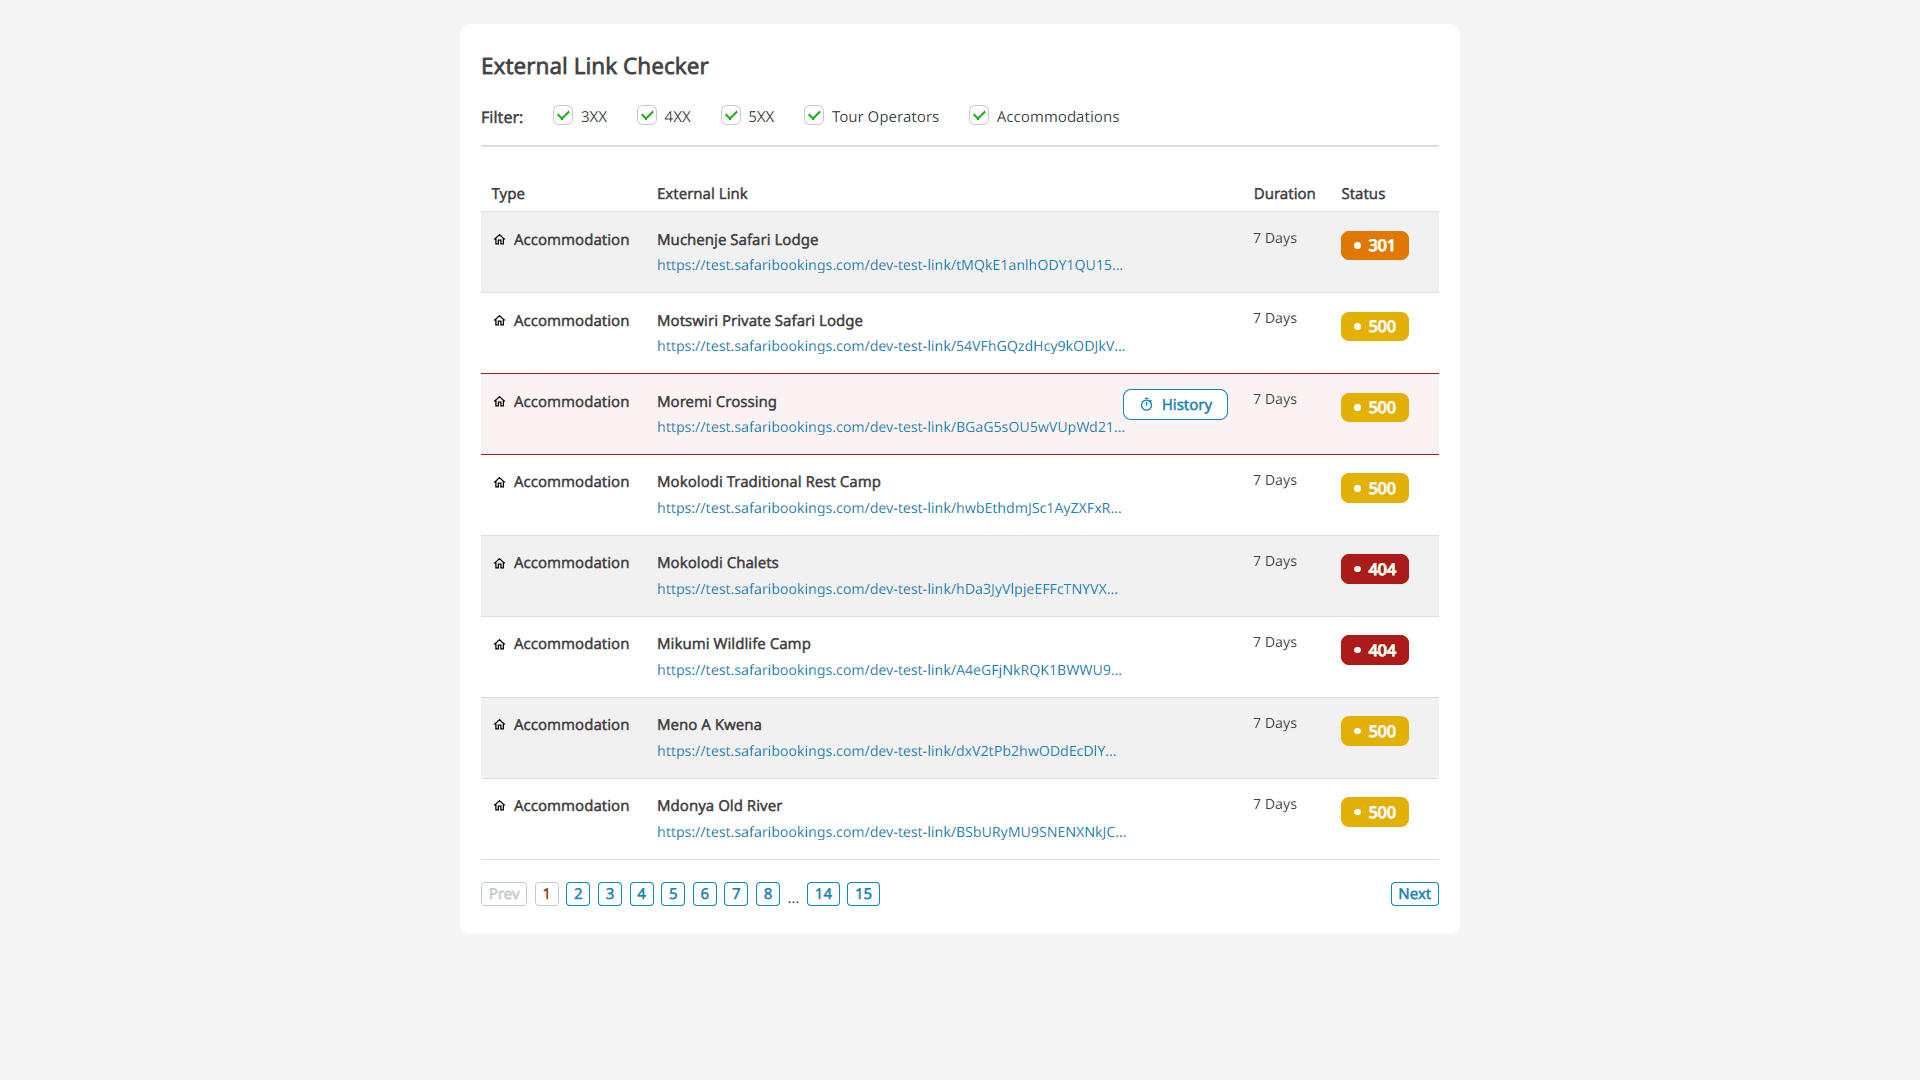The width and height of the screenshot is (1920, 1080).
Task: Uncheck the 3XX filter checkbox
Action: click(x=563, y=115)
